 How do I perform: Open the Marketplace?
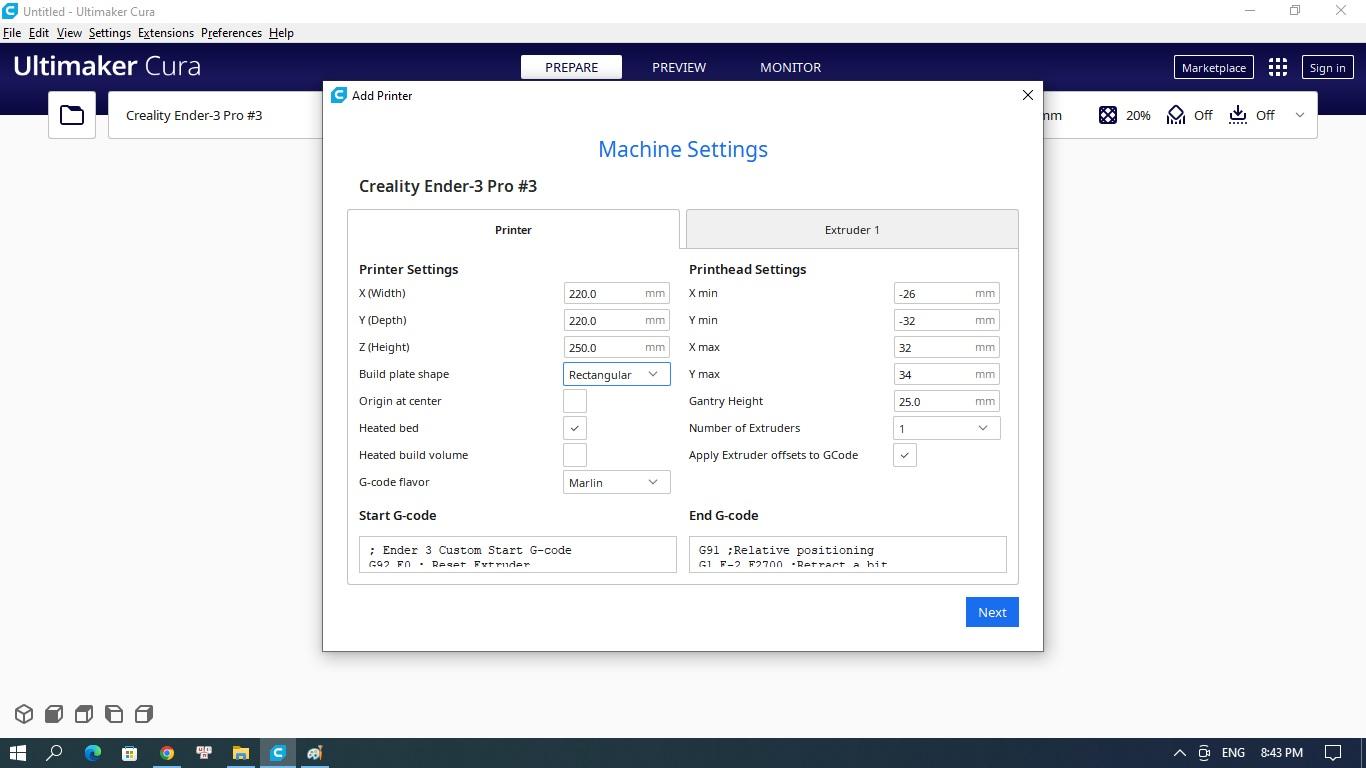[1213, 67]
